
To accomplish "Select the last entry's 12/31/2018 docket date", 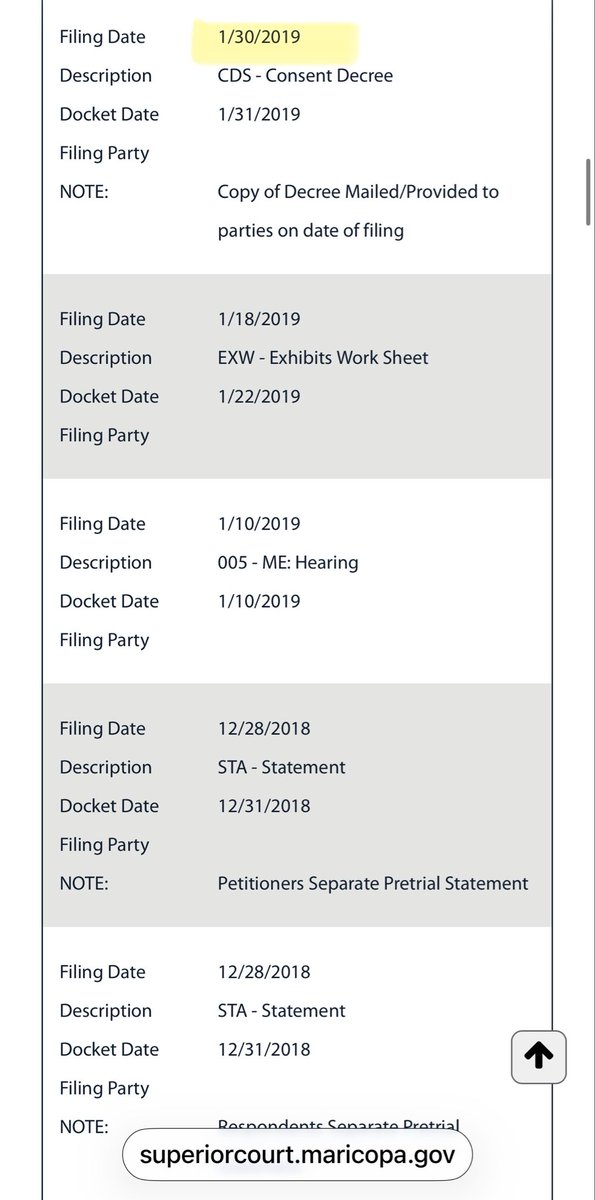I will pyautogui.click(x=264, y=1049).
